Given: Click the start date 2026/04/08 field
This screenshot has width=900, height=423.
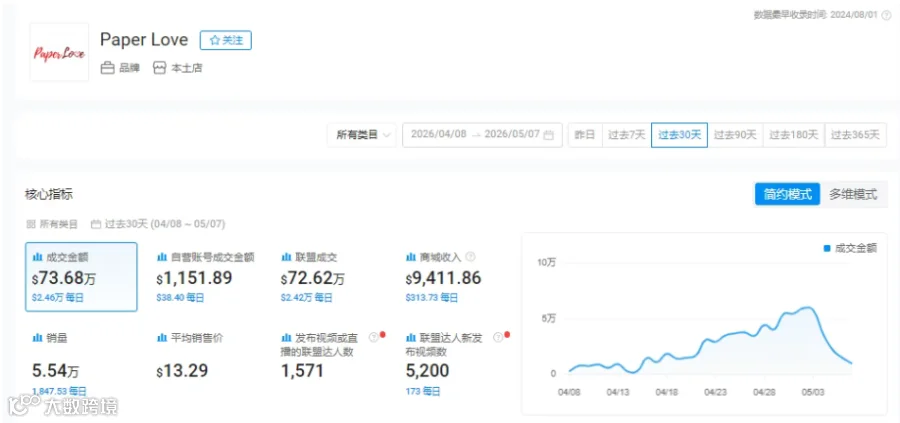Looking at the screenshot, I should click(x=439, y=135).
